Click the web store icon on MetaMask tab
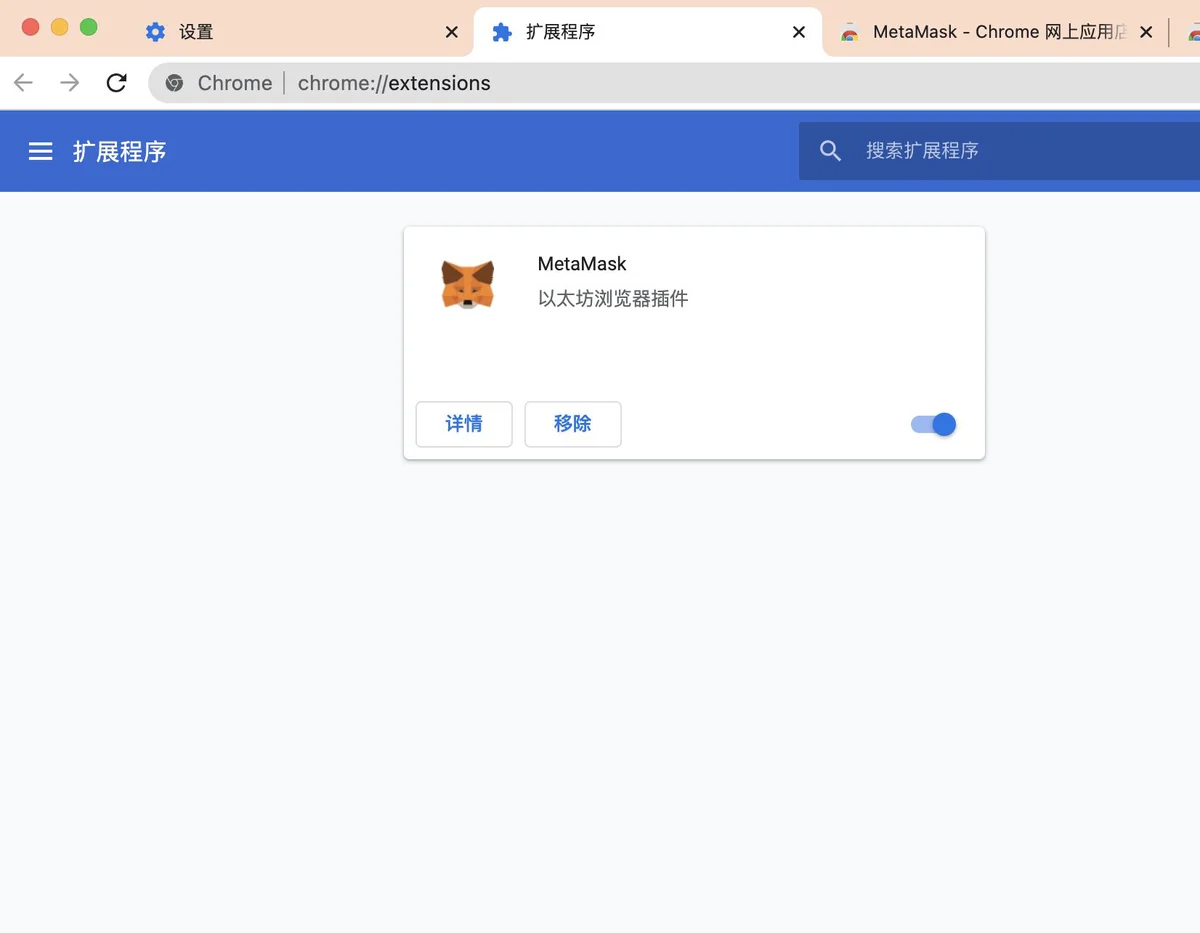 [850, 32]
